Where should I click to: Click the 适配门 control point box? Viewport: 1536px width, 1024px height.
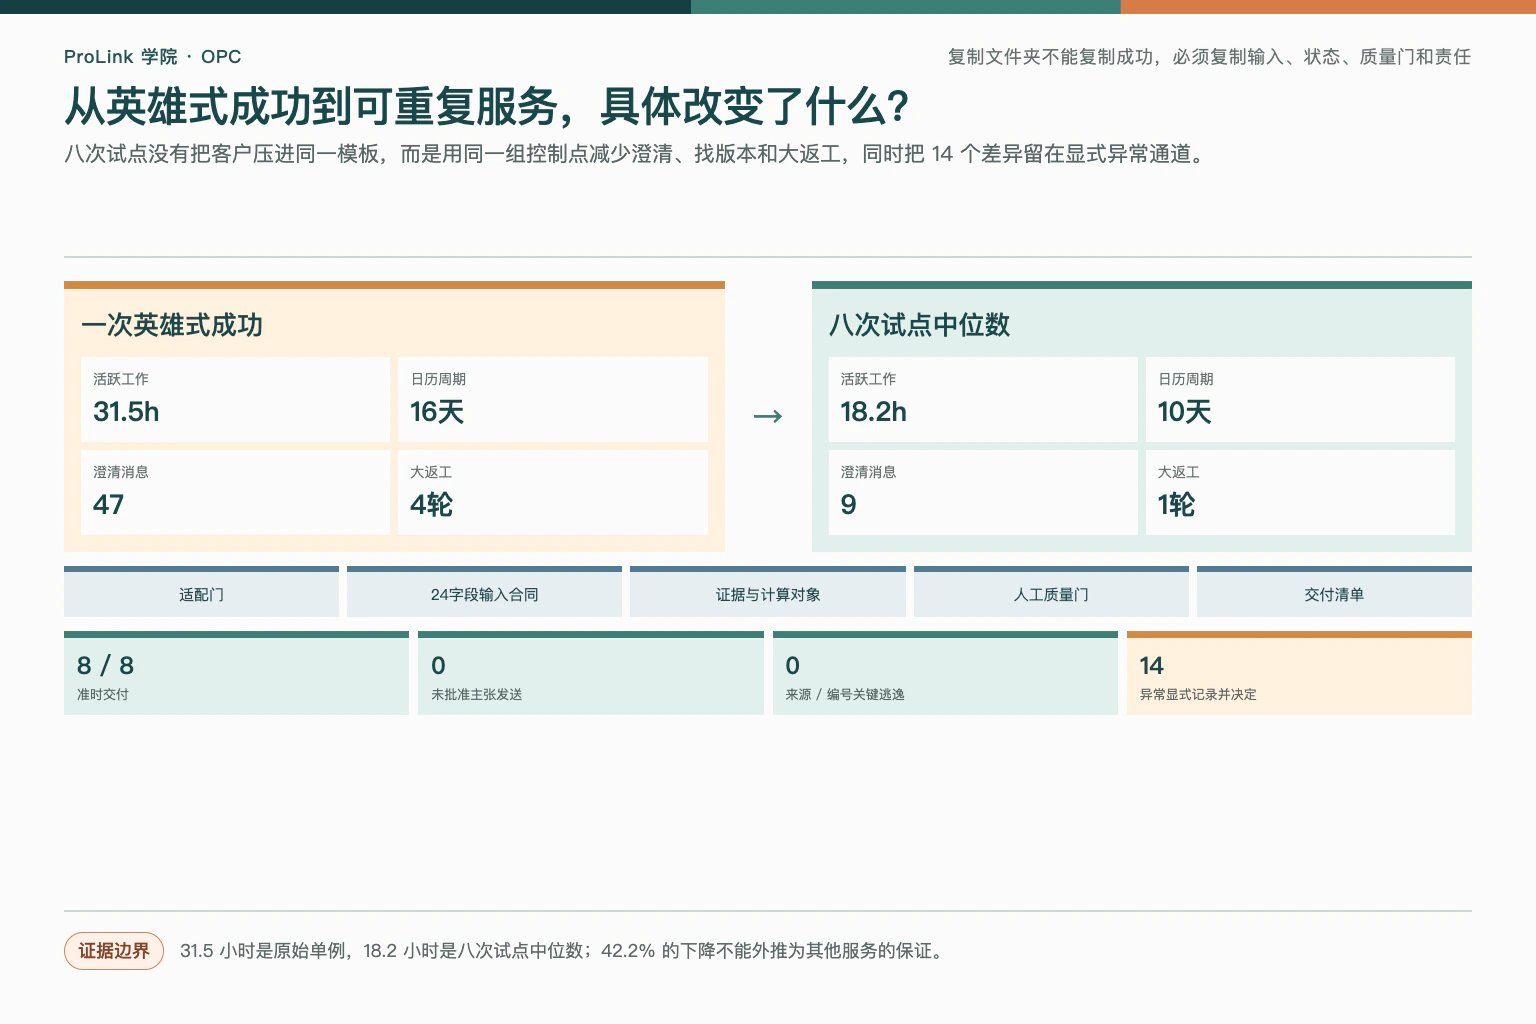pos(201,592)
